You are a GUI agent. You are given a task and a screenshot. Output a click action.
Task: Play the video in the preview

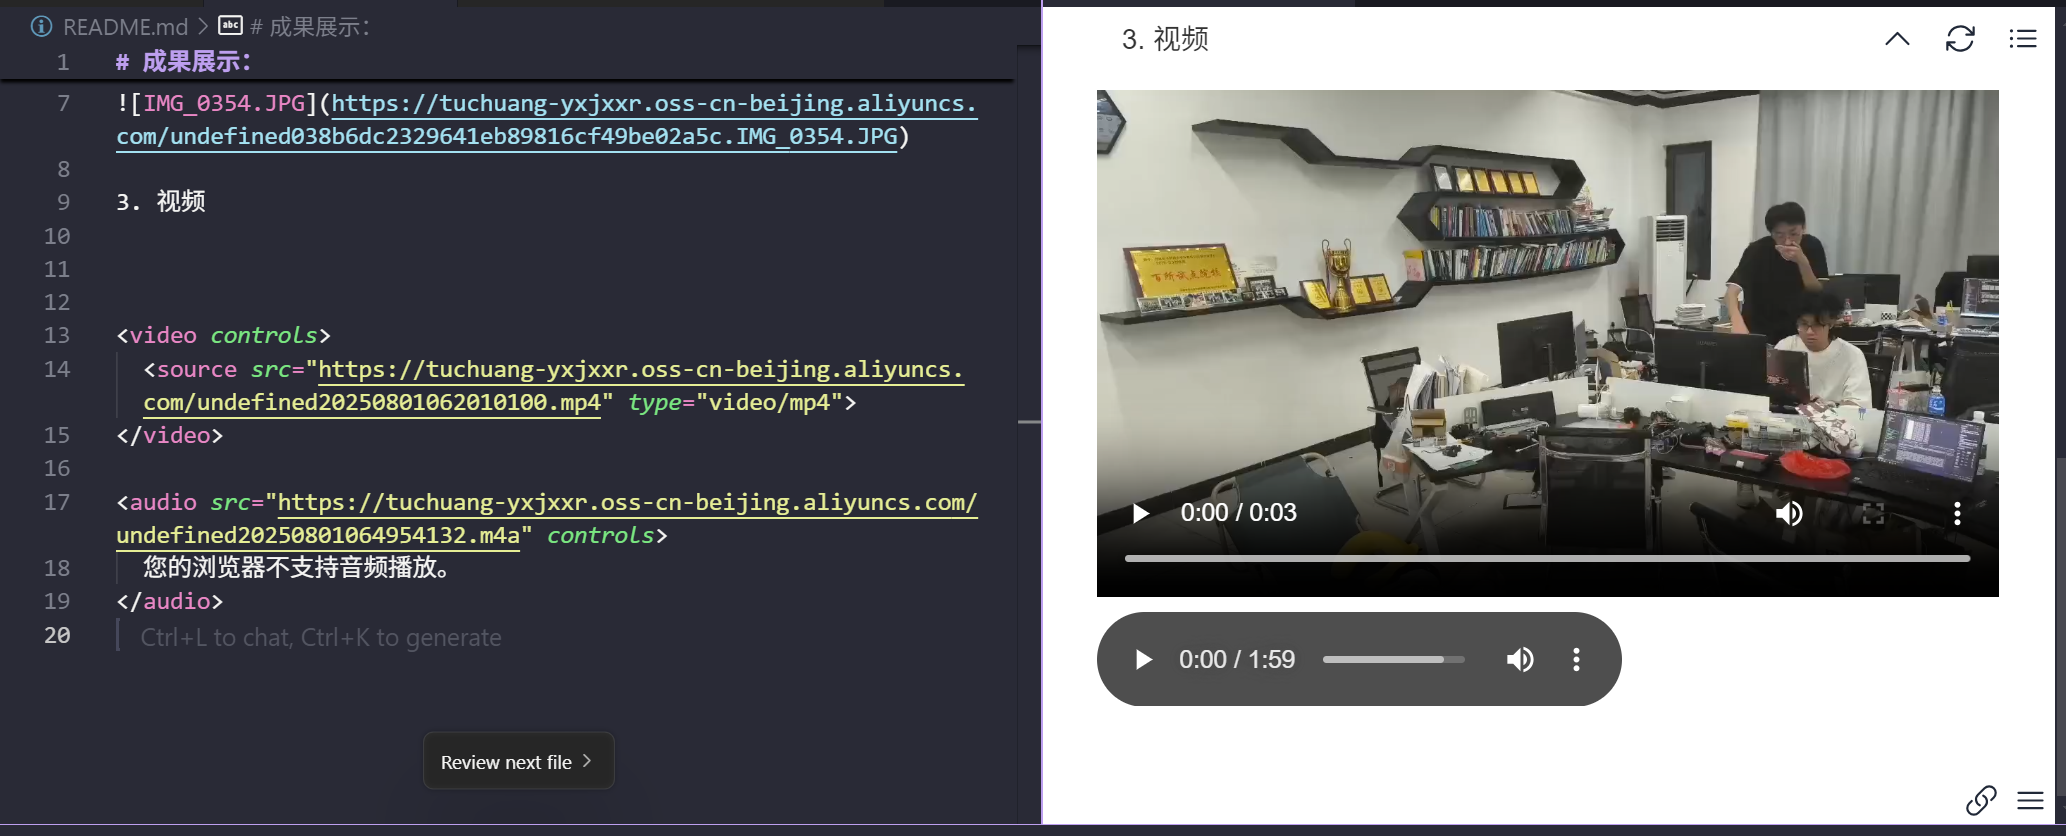1140,513
